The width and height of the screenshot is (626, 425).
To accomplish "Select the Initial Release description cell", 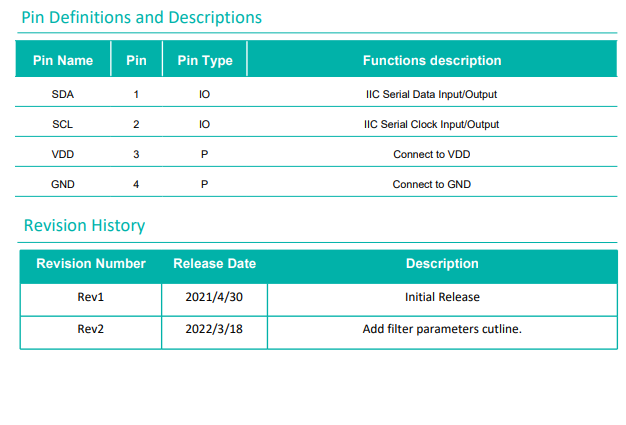I will pos(442,298).
